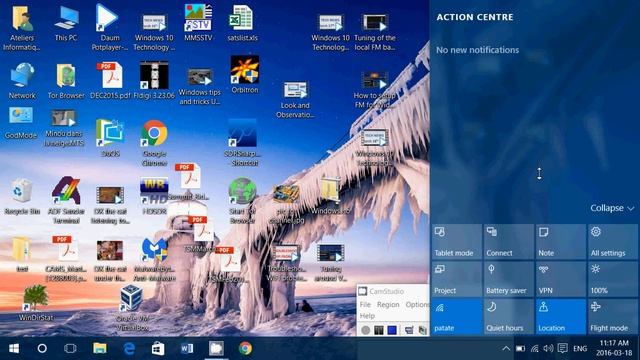Screen dimensions: 640x360
Task: Click the CamStudio stop button
Action: (392, 330)
